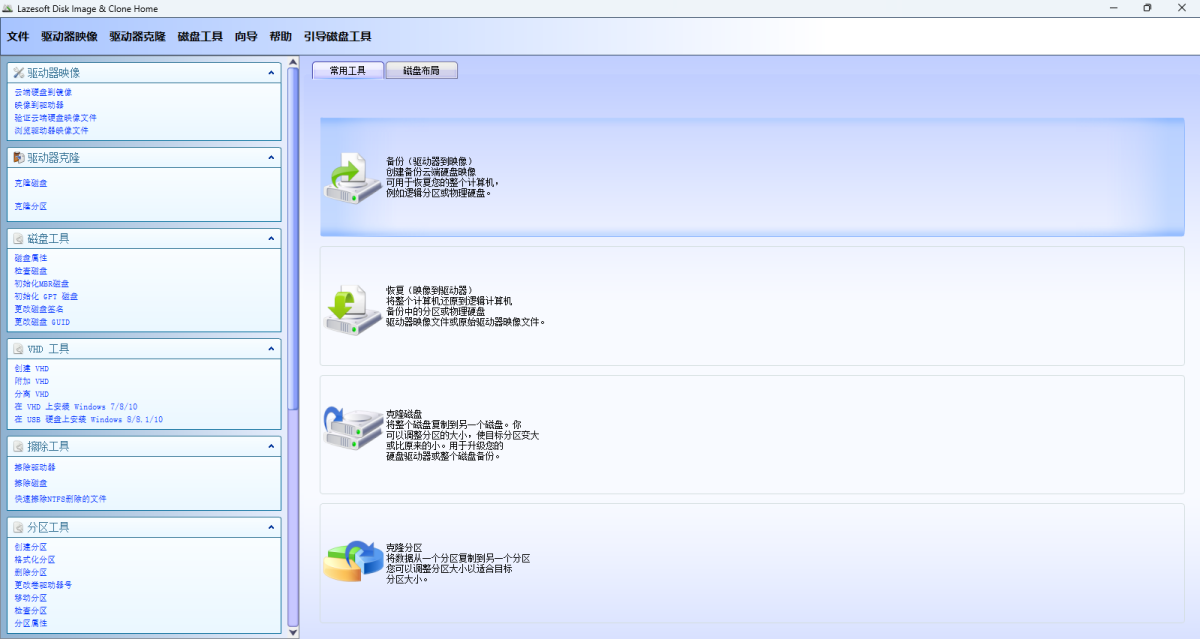
Task: Collapse the 磁盘工具 panel using its chevron
Action: click(x=271, y=239)
